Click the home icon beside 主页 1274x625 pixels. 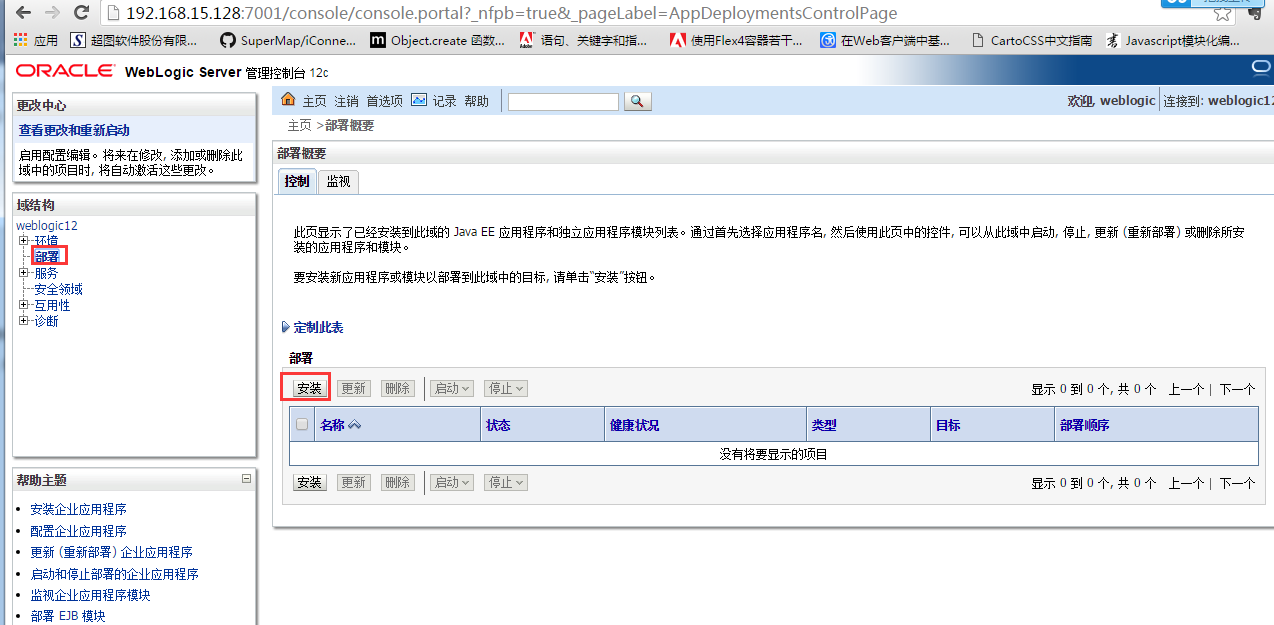click(289, 100)
